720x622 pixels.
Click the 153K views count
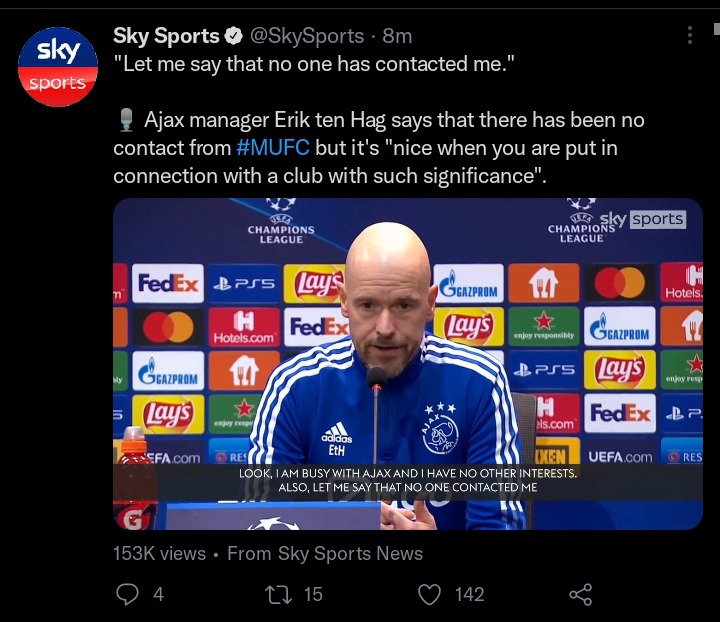(159, 554)
